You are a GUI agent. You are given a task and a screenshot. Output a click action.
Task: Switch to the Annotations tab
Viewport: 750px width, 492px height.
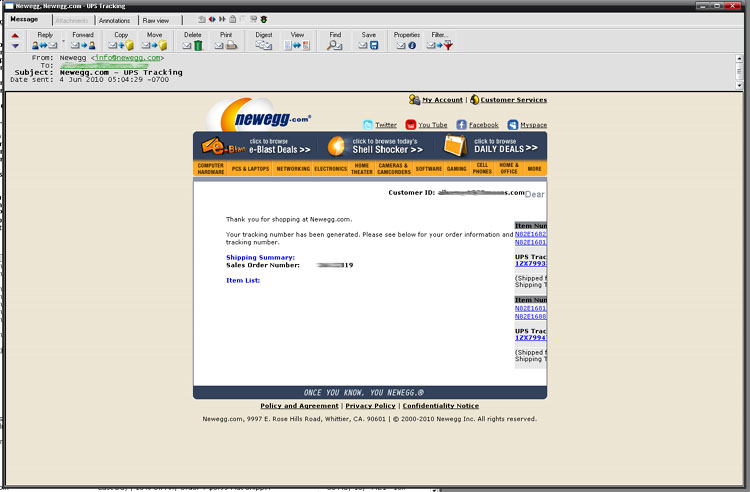pos(114,21)
